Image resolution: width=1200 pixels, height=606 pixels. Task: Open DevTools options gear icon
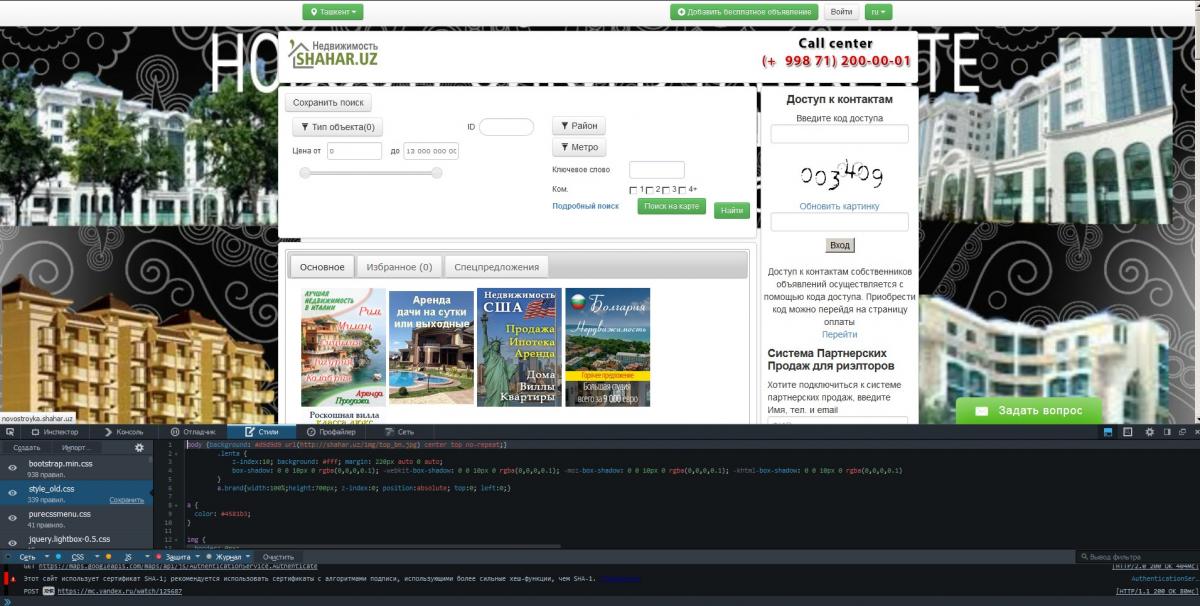point(1149,432)
